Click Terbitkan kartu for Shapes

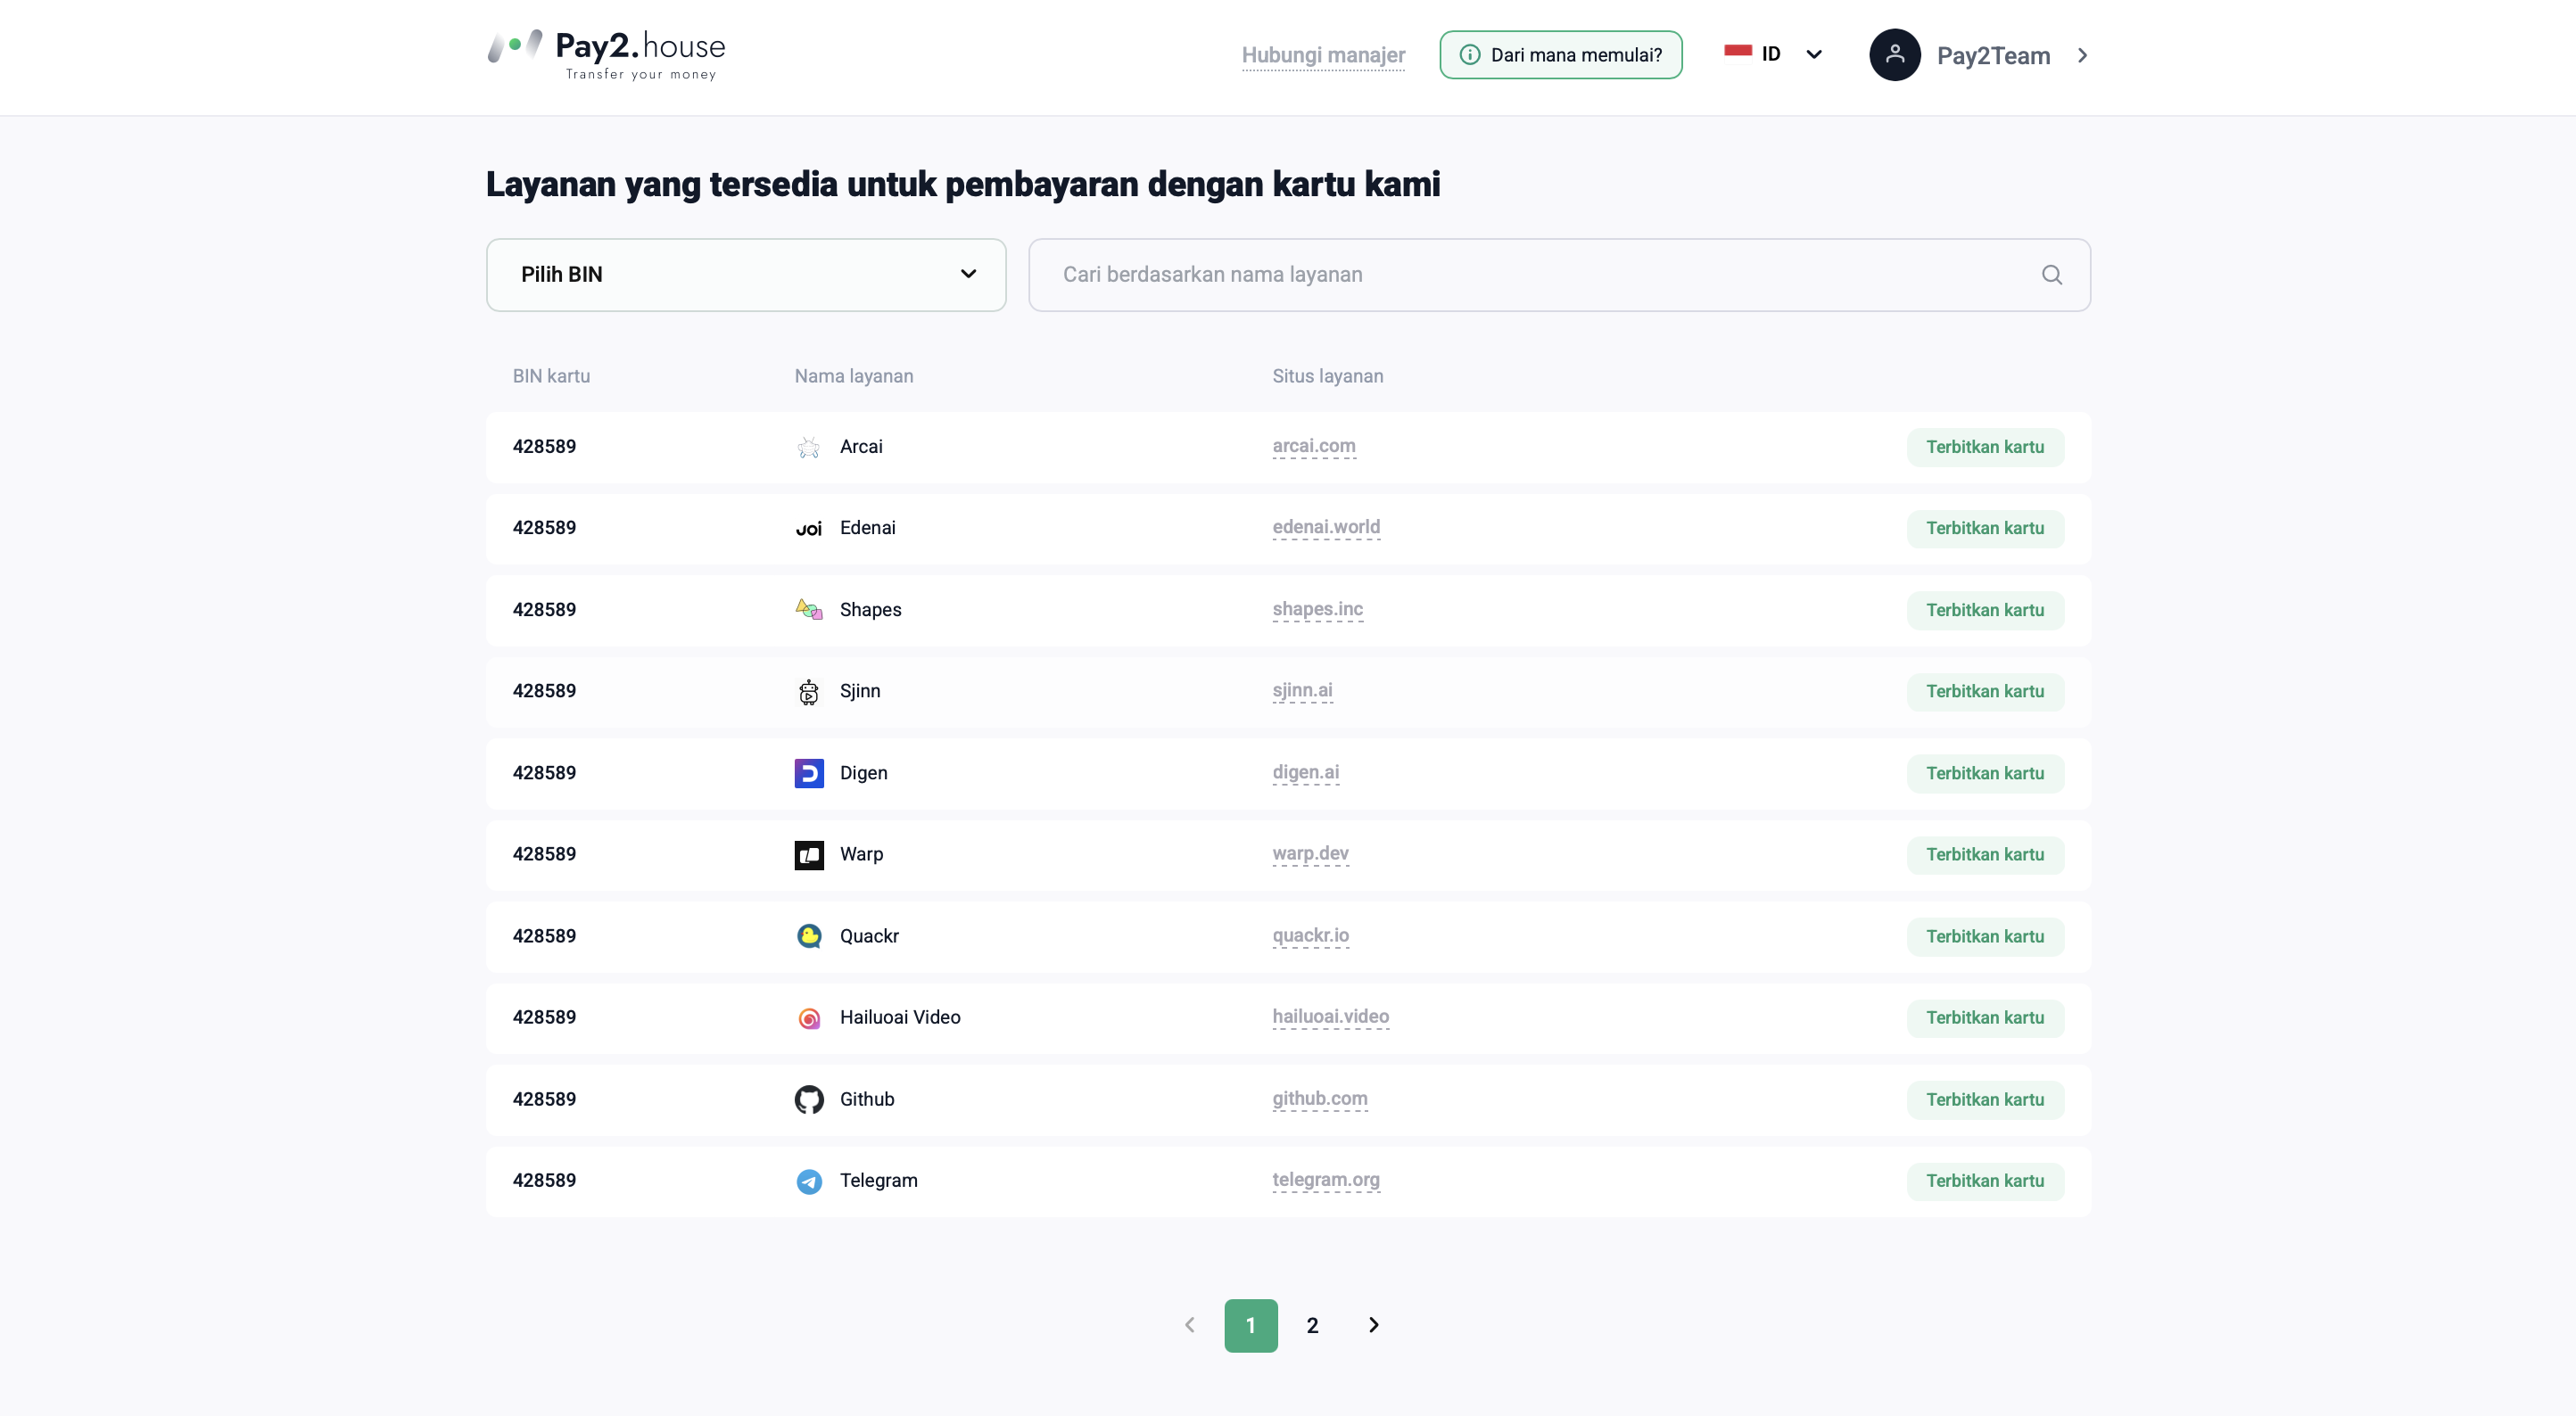[x=1985, y=610]
